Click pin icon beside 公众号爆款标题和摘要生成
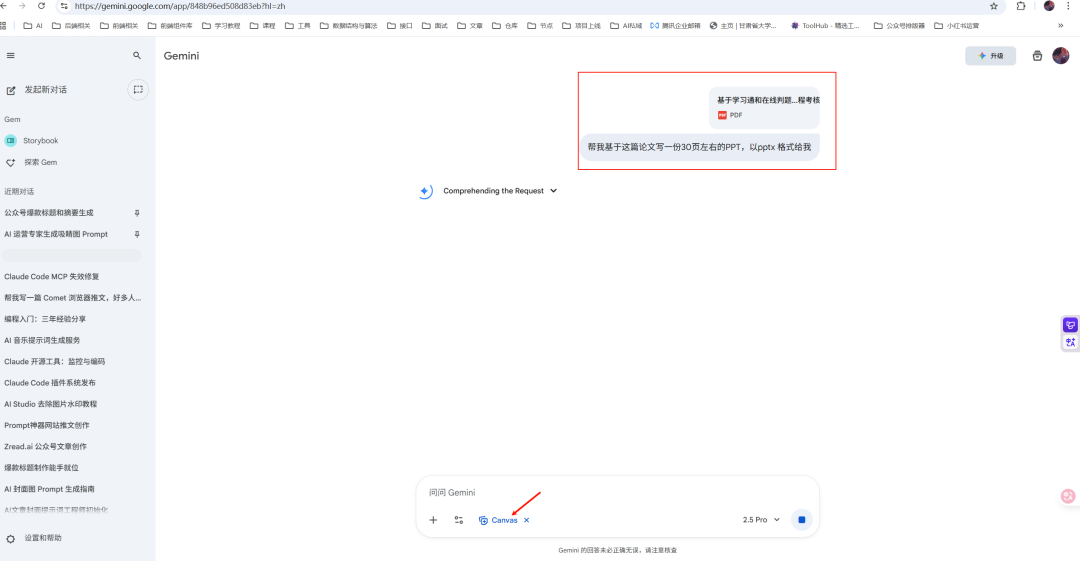 [x=137, y=213]
